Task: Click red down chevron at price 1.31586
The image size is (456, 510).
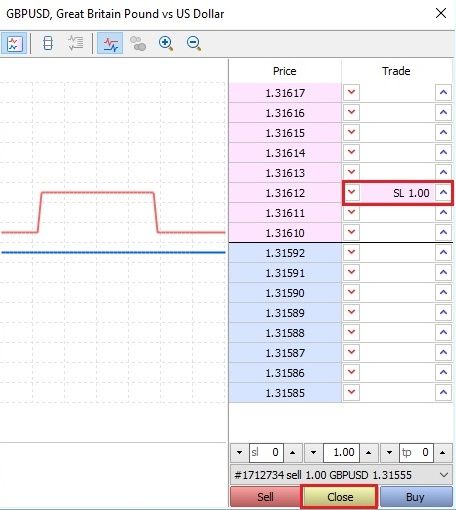Action: click(x=351, y=372)
